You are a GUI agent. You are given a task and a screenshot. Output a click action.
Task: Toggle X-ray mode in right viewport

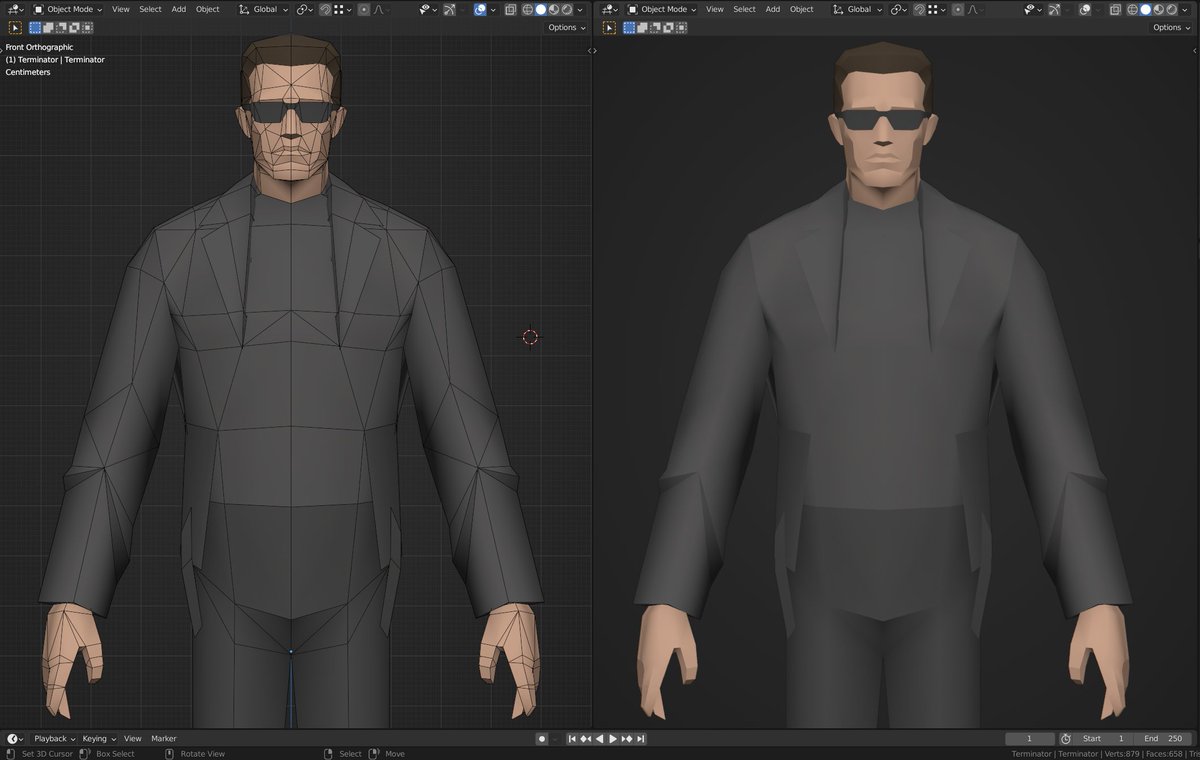coord(1115,9)
